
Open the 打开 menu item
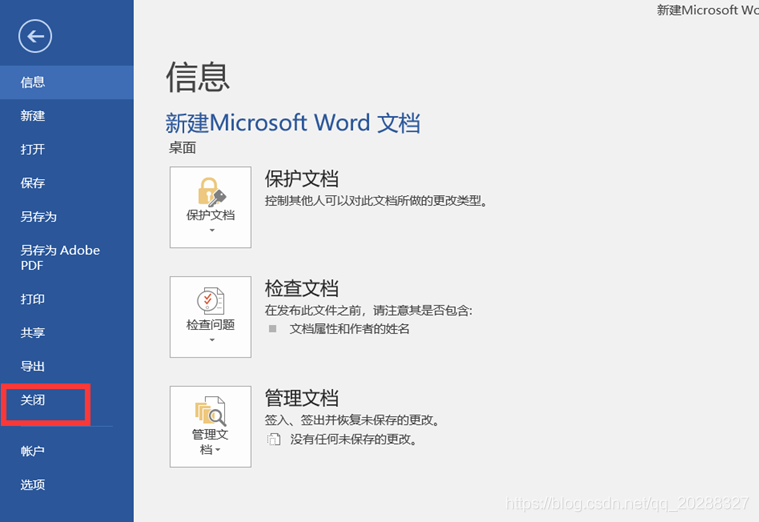67,149
